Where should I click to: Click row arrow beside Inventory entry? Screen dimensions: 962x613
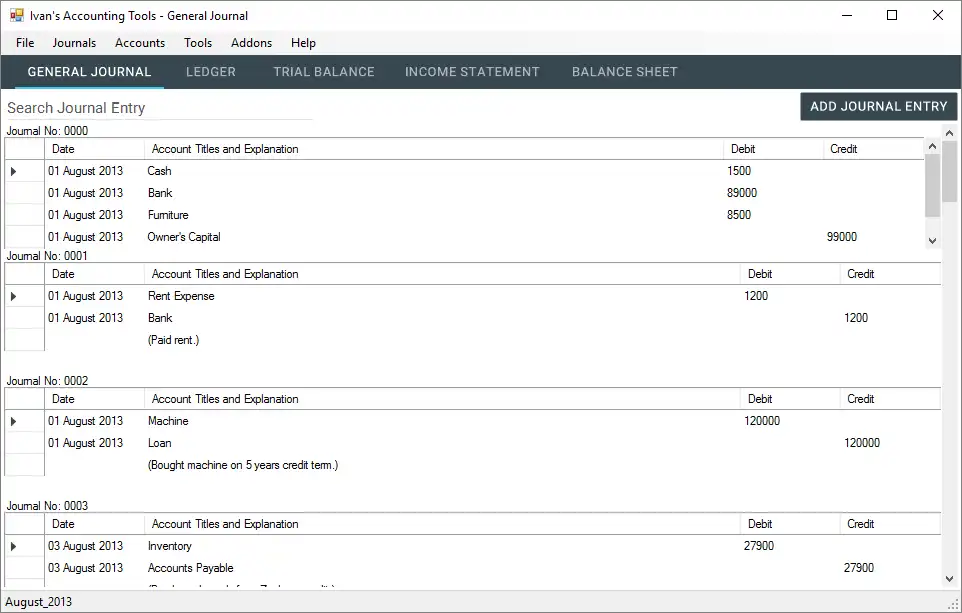coord(14,546)
